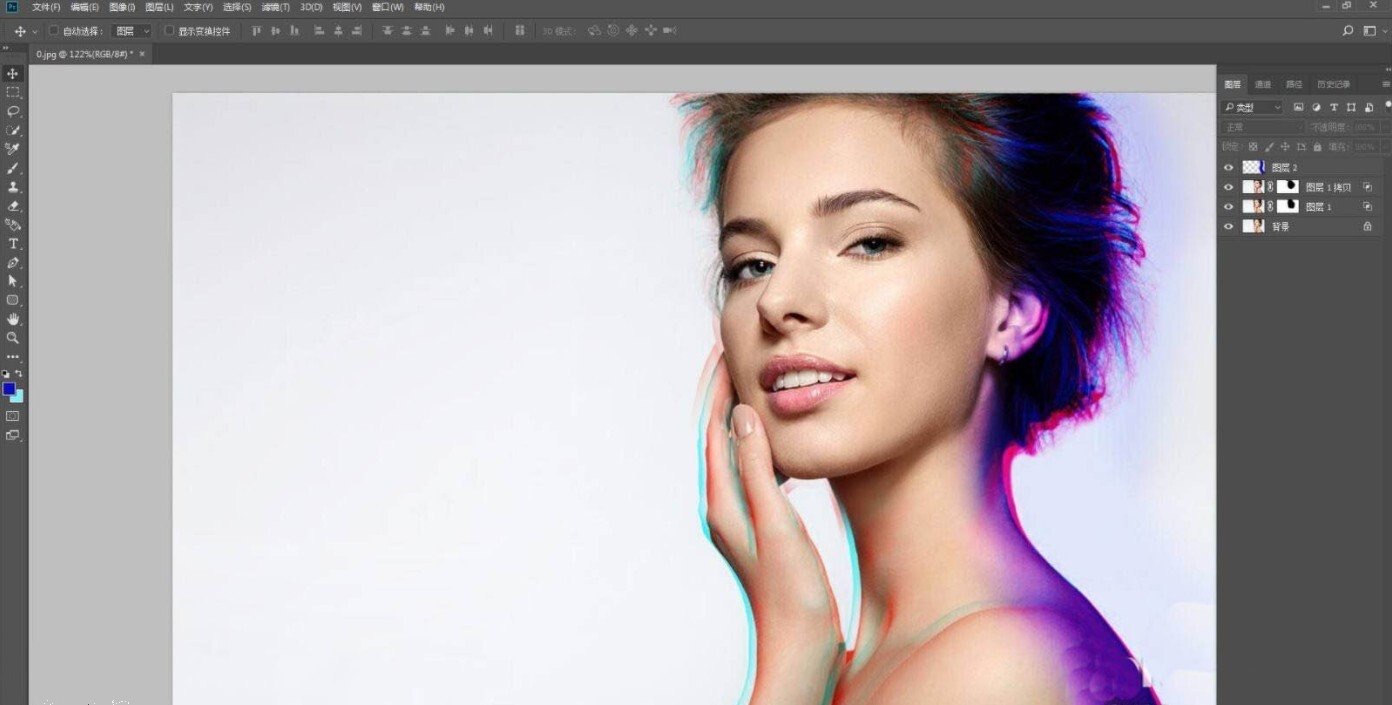Select the Rectangular Marquee tool
1392x705 pixels.
pos(13,92)
